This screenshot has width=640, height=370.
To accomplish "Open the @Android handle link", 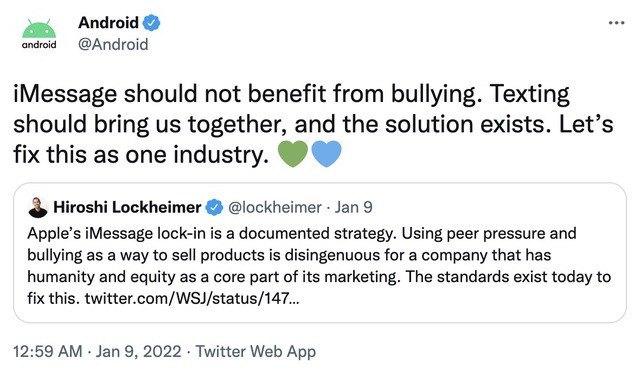I will [x=113, y=44].
